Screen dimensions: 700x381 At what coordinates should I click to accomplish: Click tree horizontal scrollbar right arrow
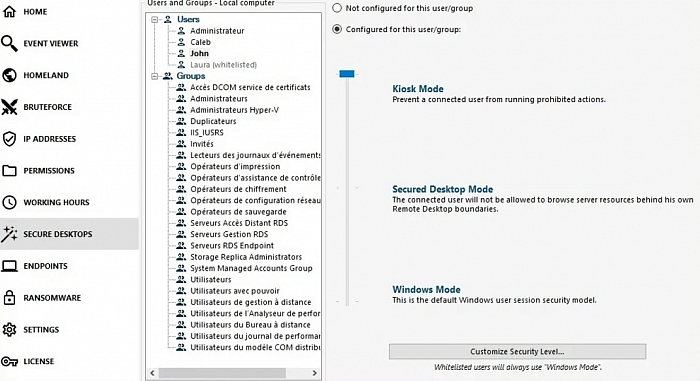pos(314,373)
